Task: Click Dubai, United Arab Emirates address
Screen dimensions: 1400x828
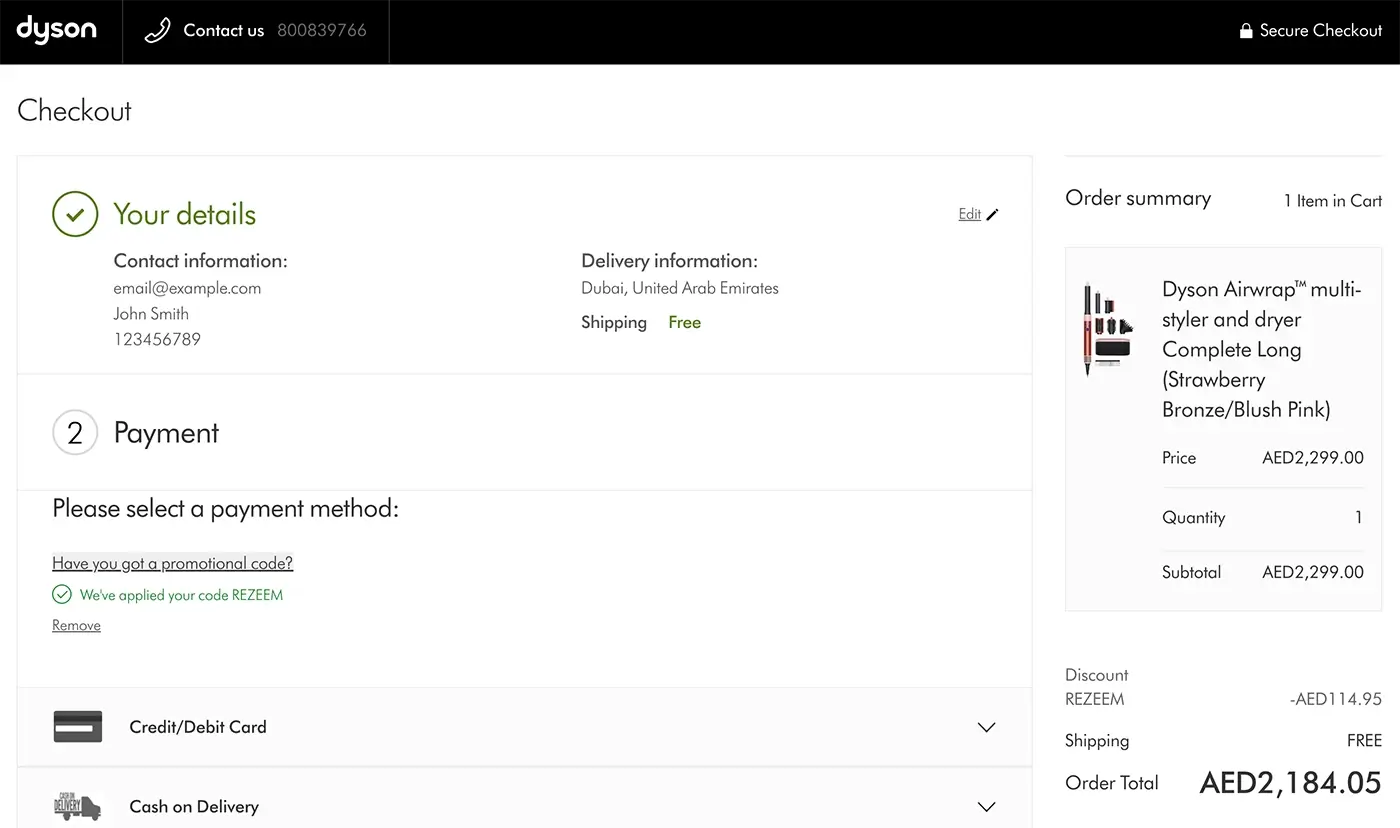Action: [680, 288]
